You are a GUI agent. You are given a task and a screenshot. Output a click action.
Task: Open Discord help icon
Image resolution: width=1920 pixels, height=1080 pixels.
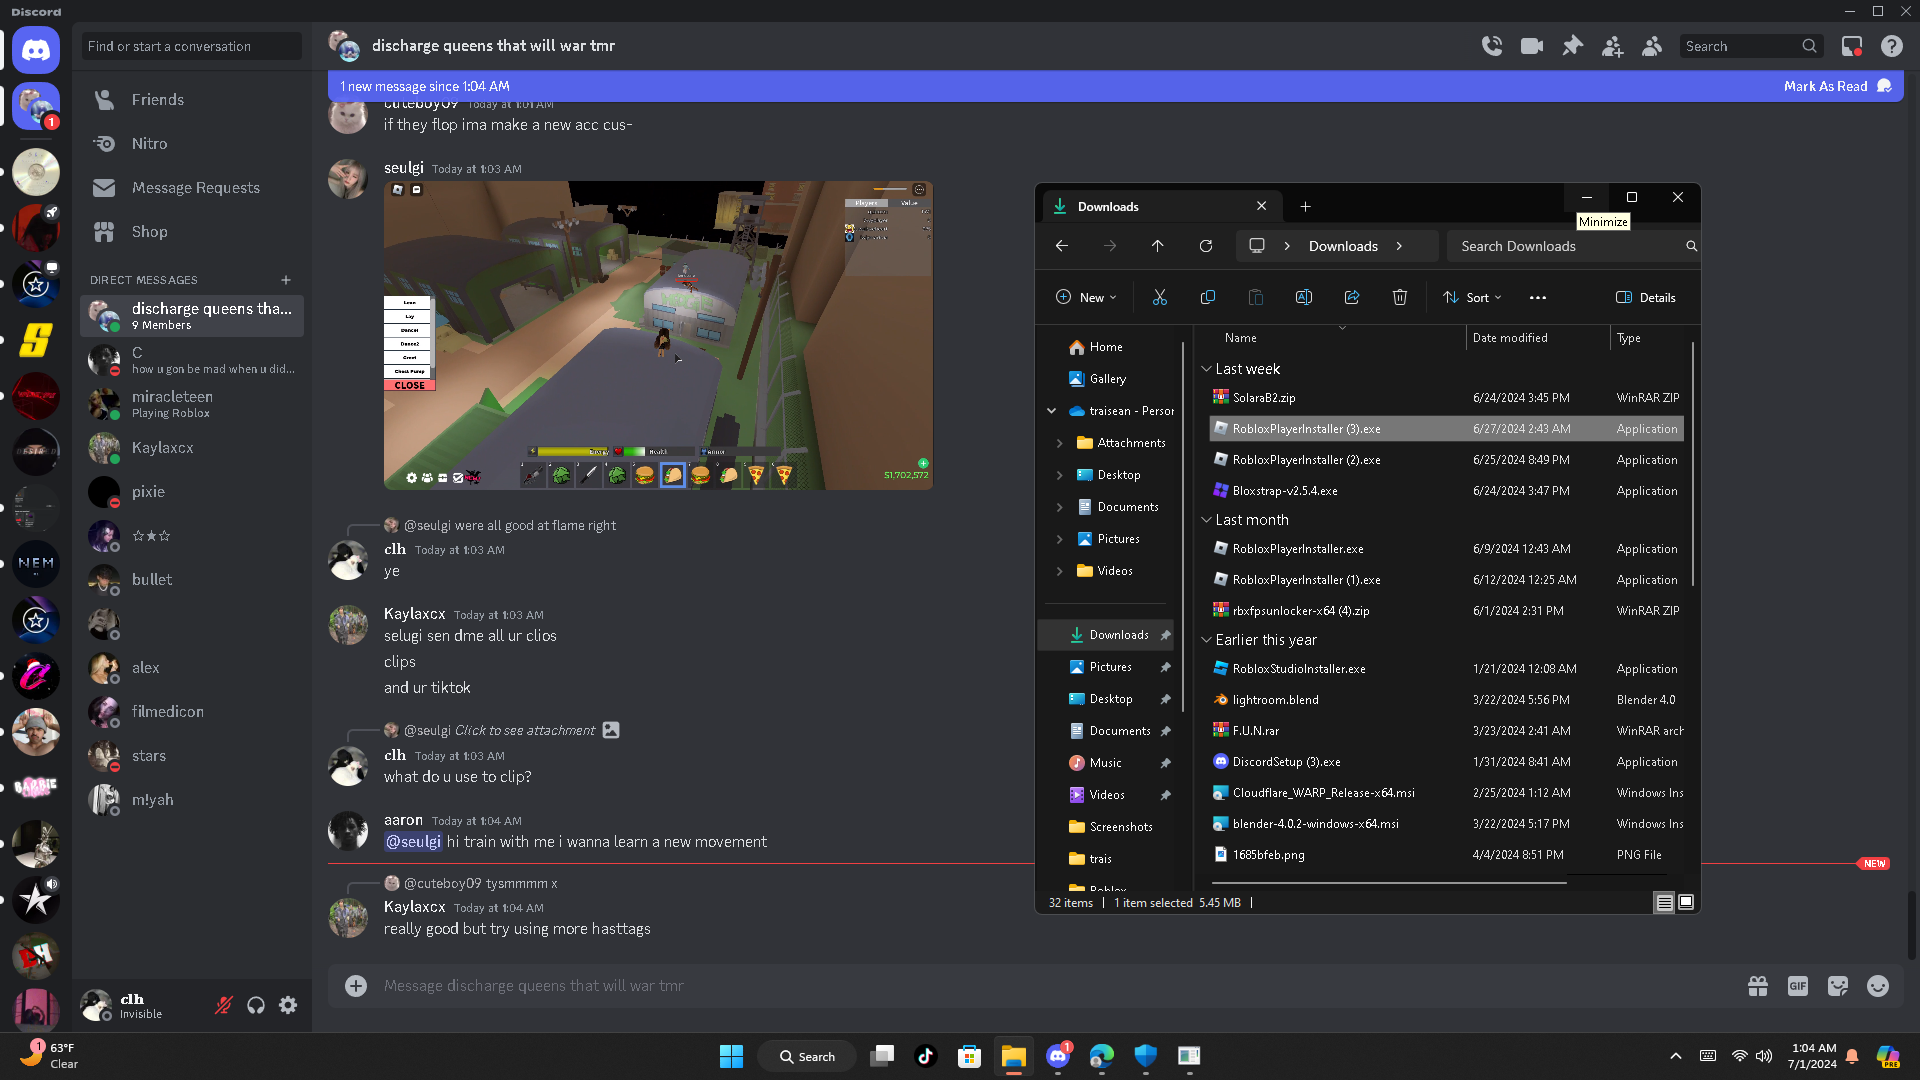1891,46
